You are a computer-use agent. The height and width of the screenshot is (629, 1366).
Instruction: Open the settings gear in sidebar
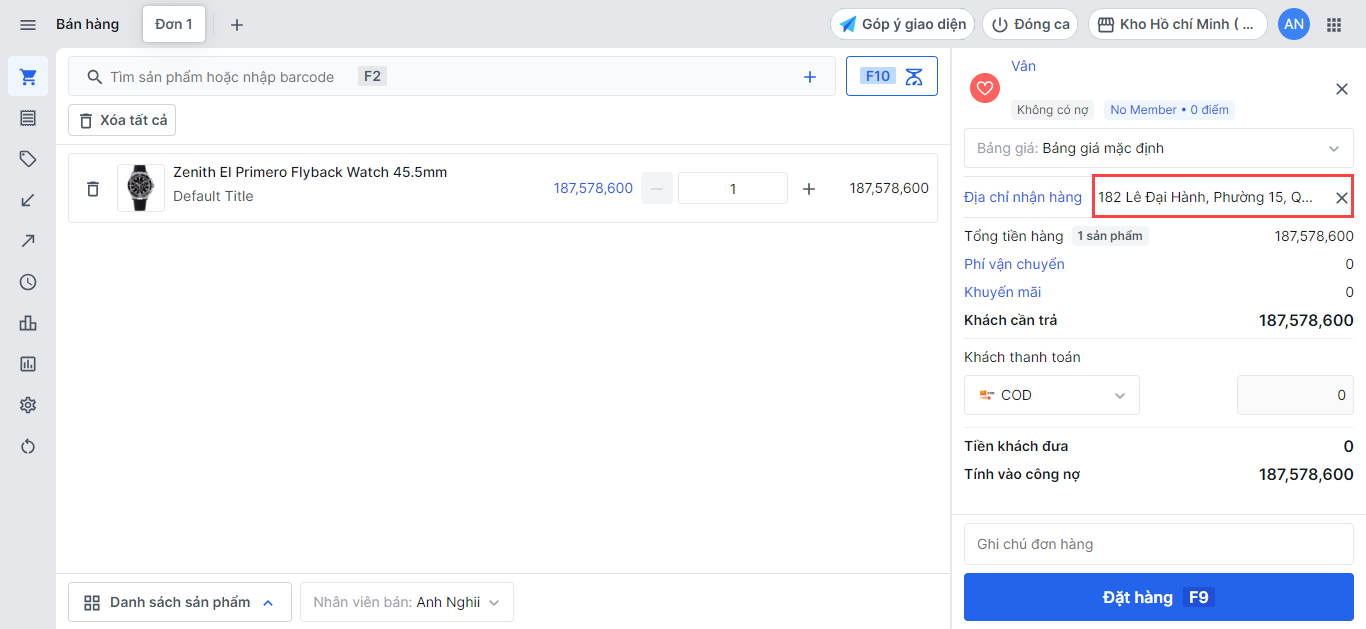pyautogui.click(x=28, y=405)
